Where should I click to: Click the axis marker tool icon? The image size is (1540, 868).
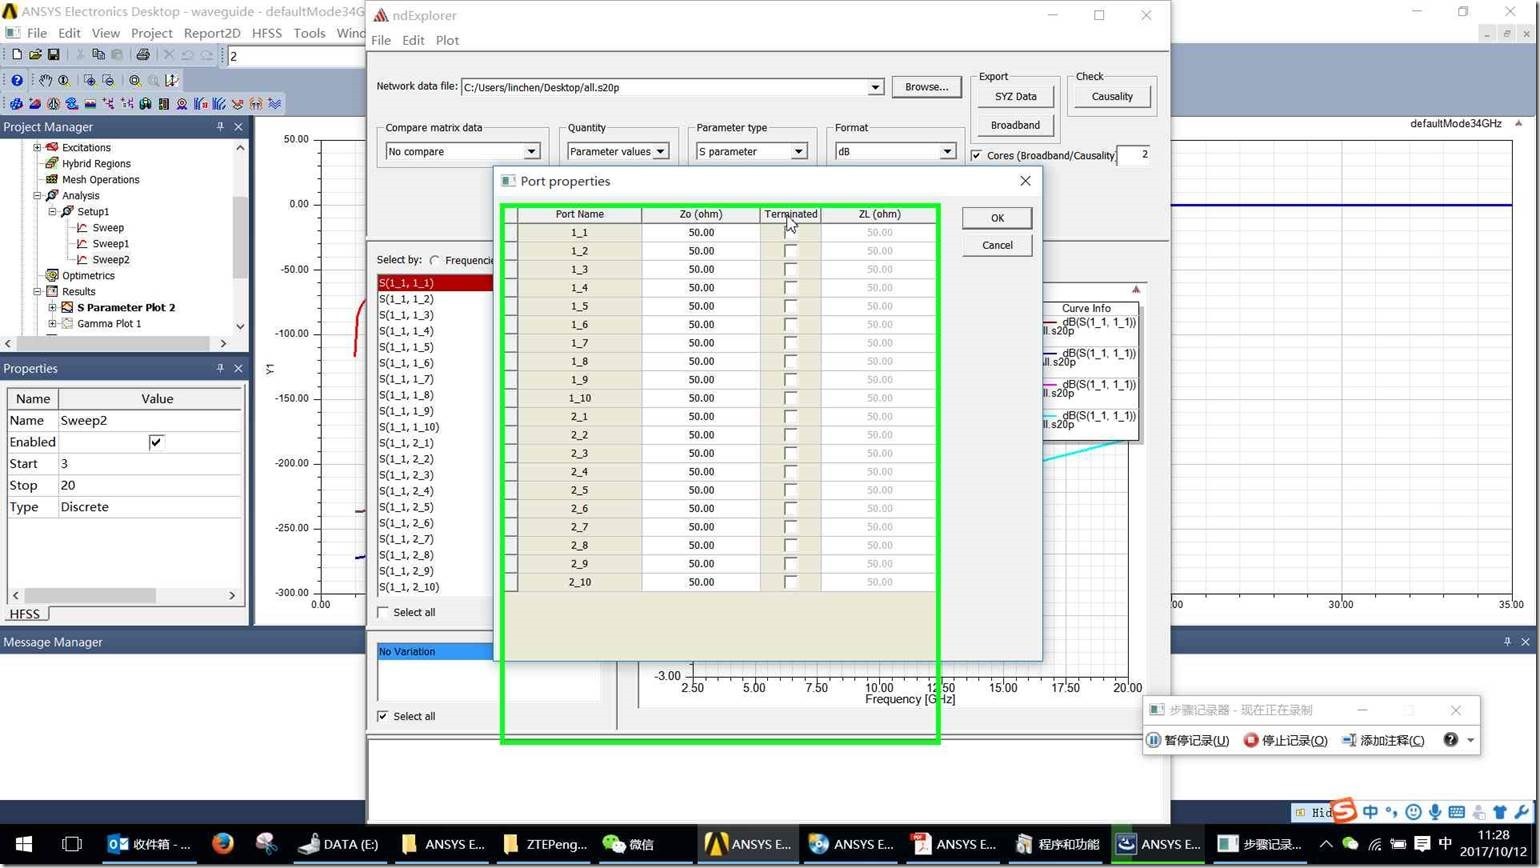[172, 80]
